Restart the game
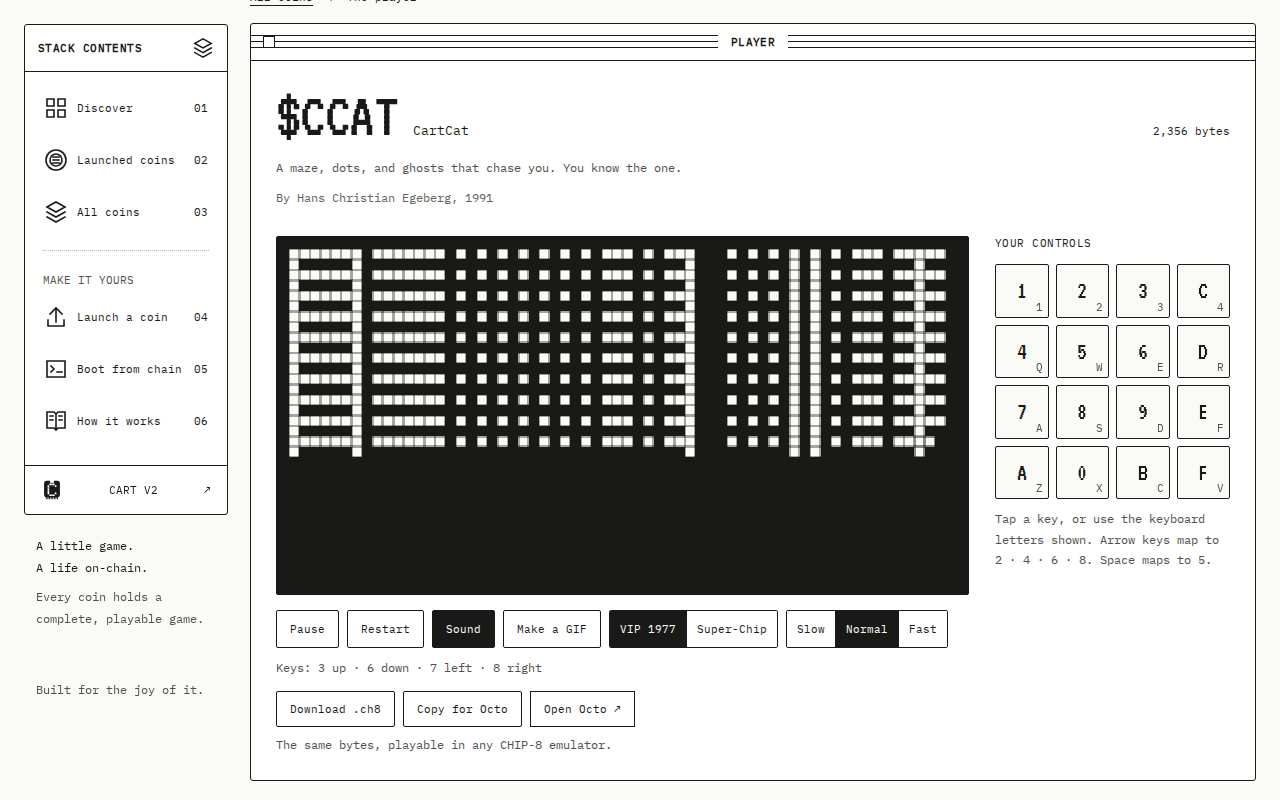 [385, 629]
